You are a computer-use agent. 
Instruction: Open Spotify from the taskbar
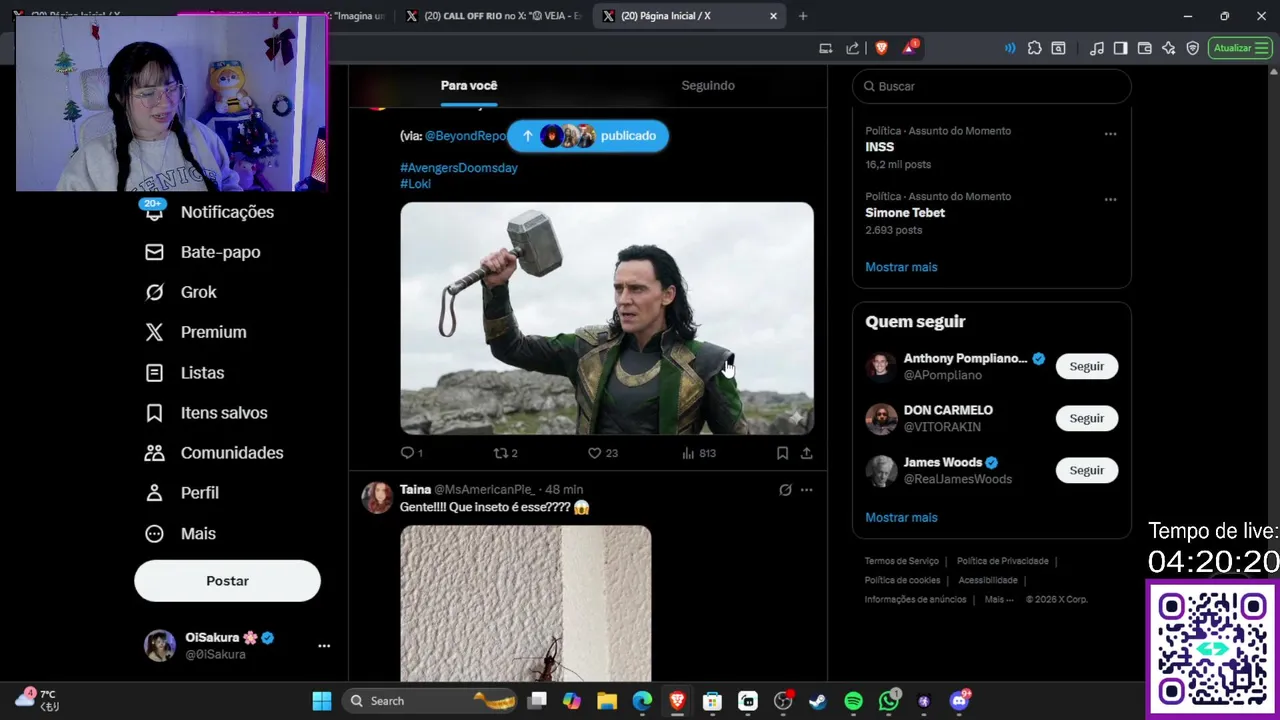(x=854, y=701)
